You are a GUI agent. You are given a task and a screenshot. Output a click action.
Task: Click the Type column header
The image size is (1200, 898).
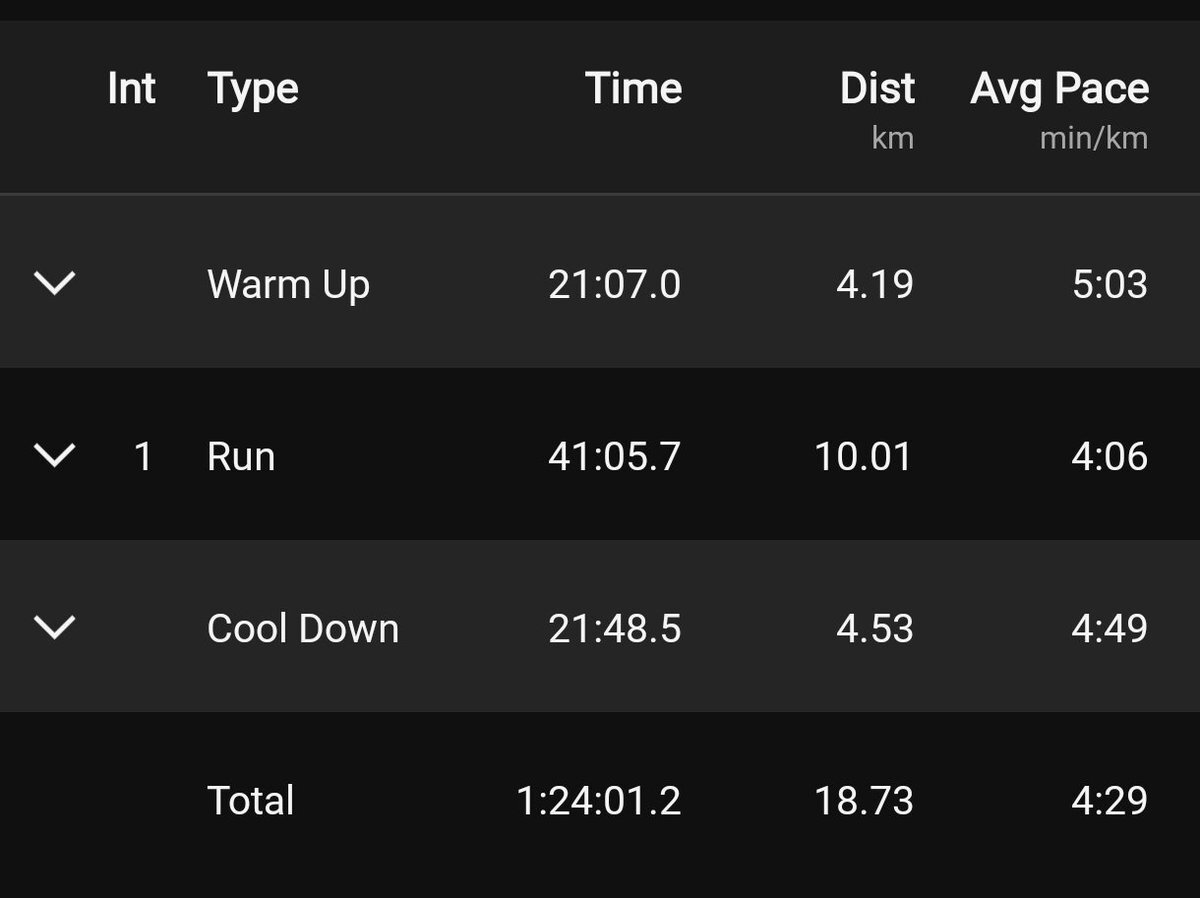pyautogui.click(x=253, y=89)
